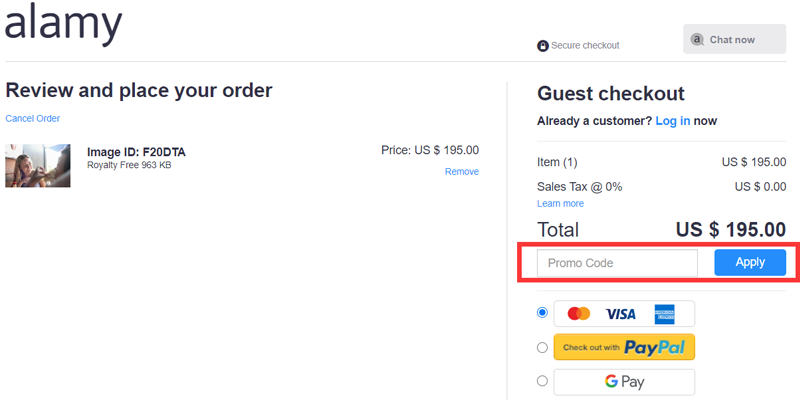Select the PayPal payment radio button
Viewport: 800px width, 400px height.
(543, 347)
